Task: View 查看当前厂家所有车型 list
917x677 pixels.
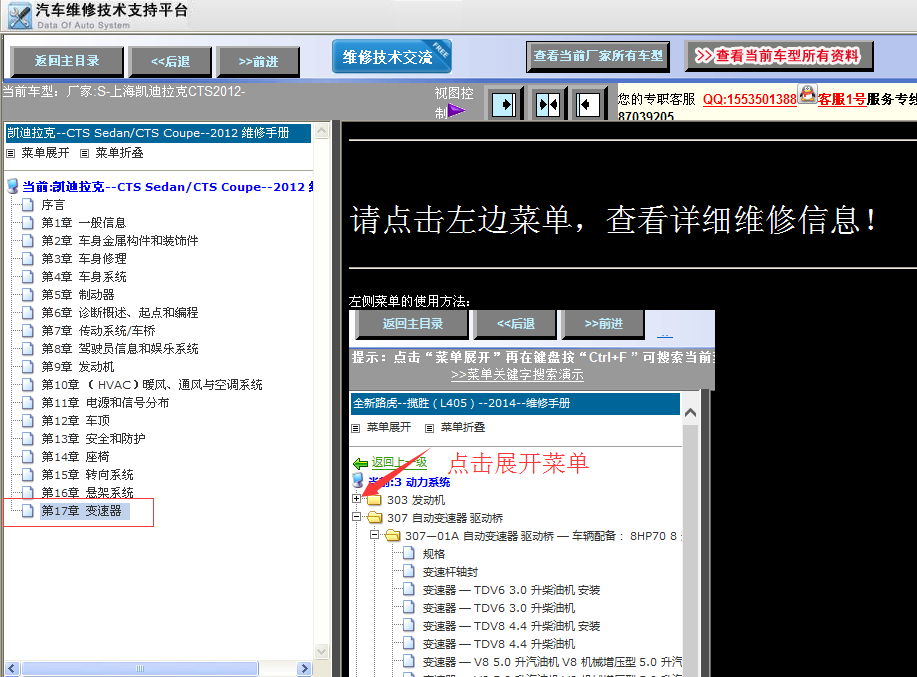Action: tap(598, 56)
